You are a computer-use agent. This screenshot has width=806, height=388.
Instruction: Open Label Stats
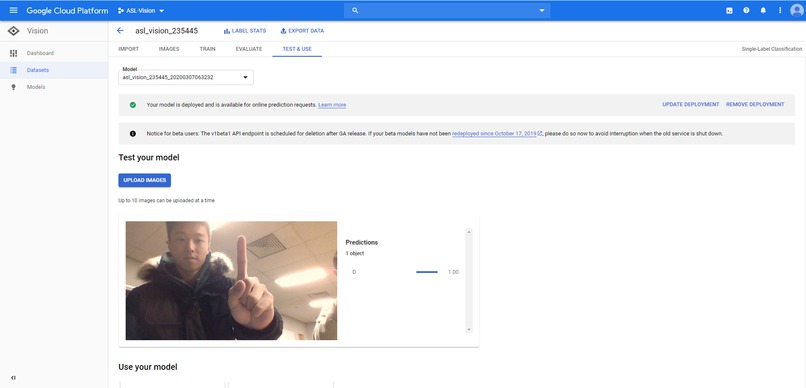click(x=245, y=31)
